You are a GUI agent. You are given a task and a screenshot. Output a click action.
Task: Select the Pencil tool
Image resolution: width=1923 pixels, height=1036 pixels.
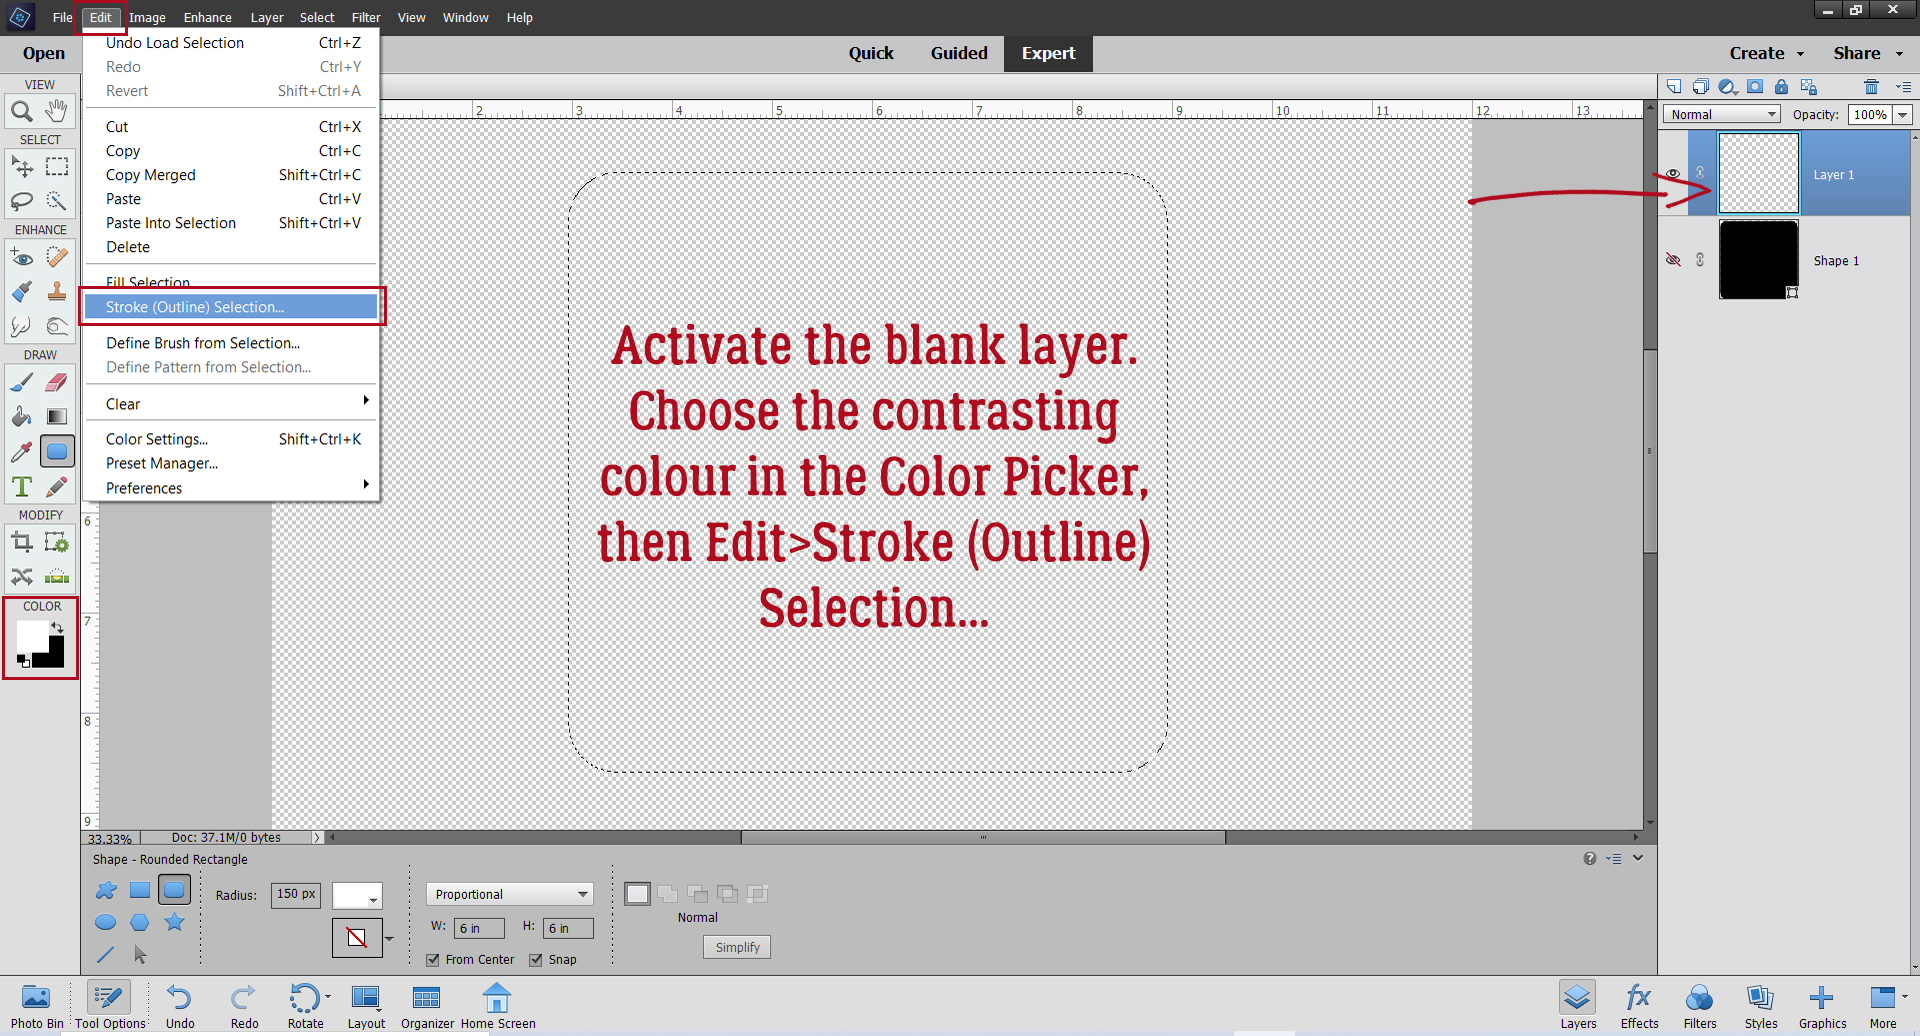point(57,487)
